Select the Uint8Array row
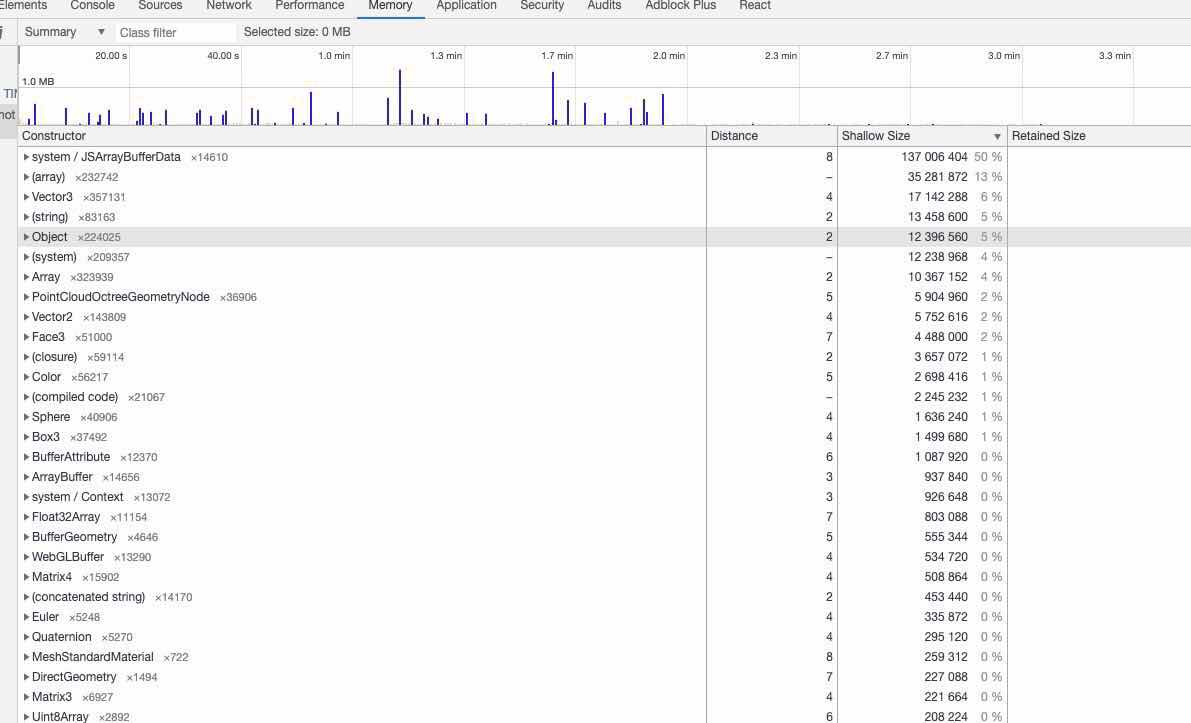The height and width of the screenshot is (723, 1191). click(605, 717)
